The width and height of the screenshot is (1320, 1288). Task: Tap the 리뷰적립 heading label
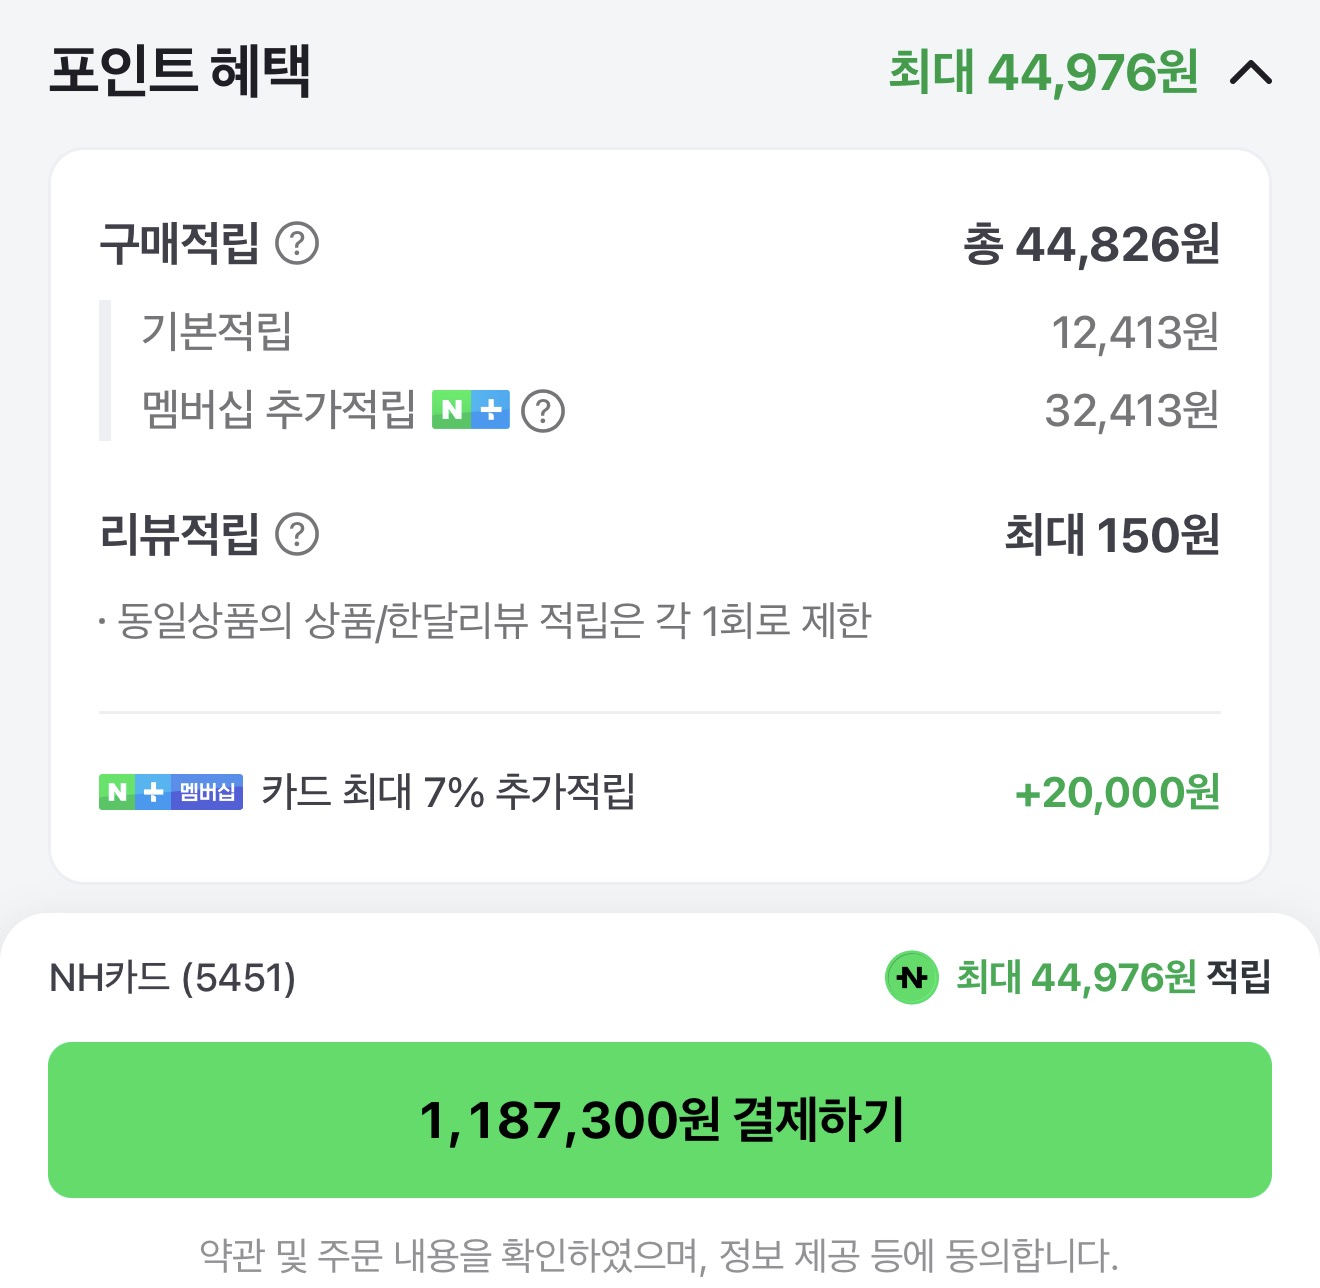(x=180, y=534)
